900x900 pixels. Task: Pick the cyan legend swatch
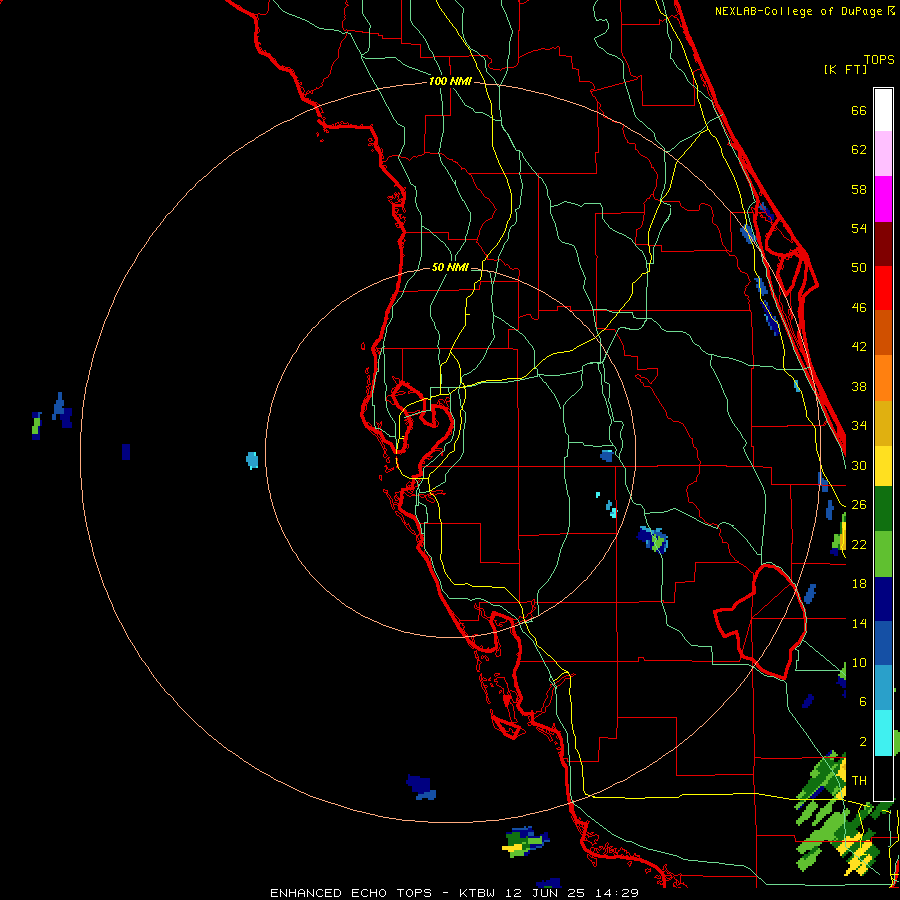[x=883, y=733]
